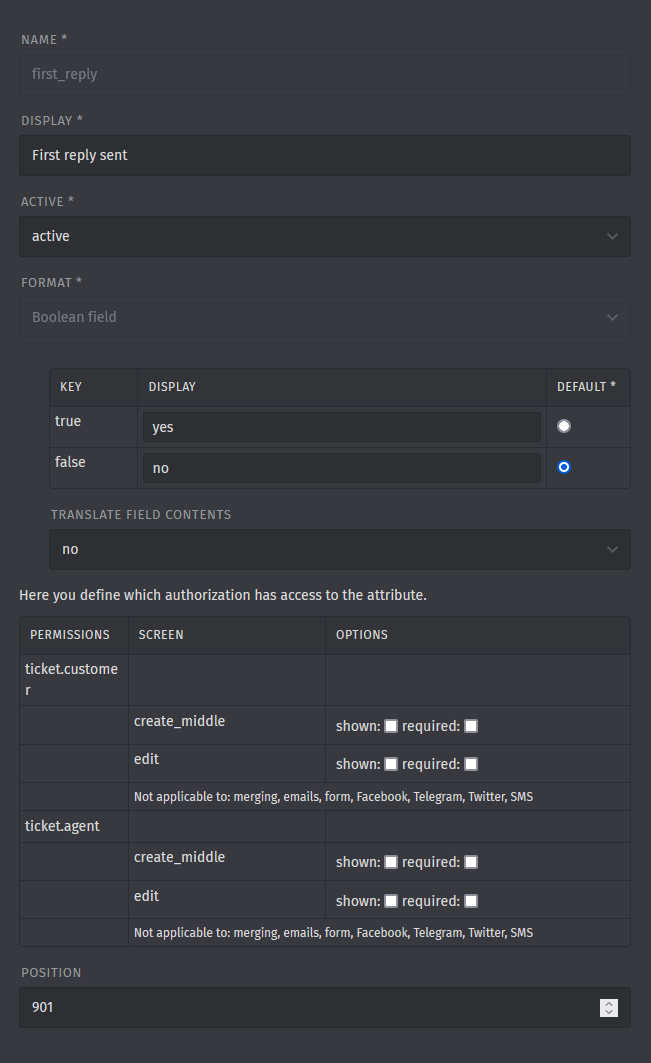Select the false default radio button
Viewport: 651px width, 1063px height.
[564, 467]
